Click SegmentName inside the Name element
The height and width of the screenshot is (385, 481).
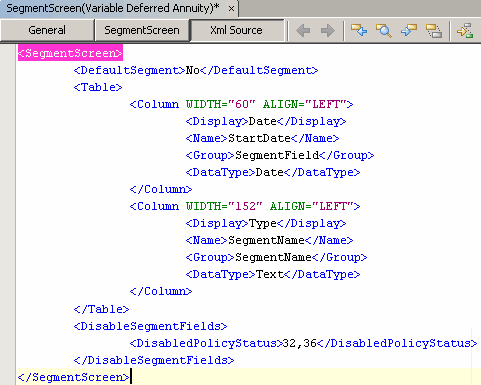[266, 240]
